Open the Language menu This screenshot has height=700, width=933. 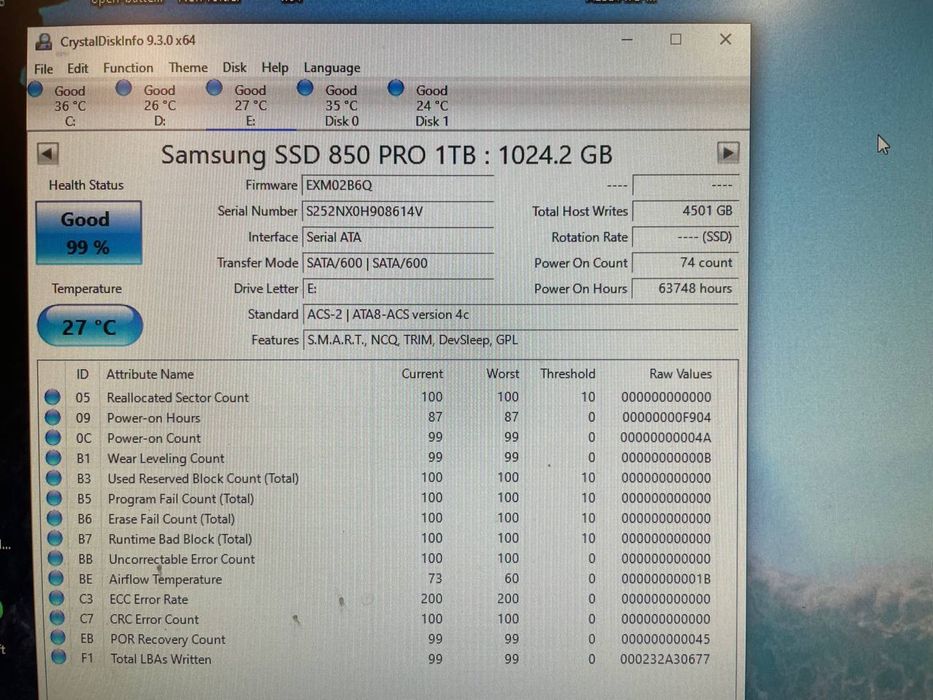coord(332,68)
